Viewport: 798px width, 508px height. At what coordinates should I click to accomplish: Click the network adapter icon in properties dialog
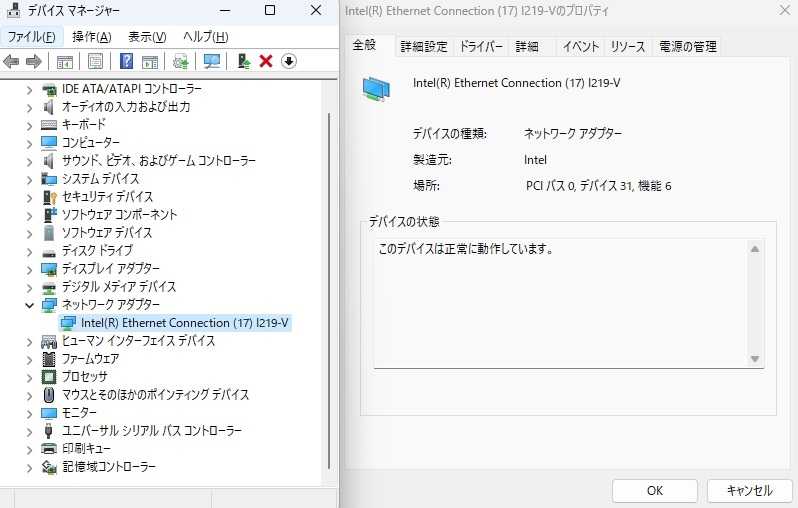click(376, 89)
